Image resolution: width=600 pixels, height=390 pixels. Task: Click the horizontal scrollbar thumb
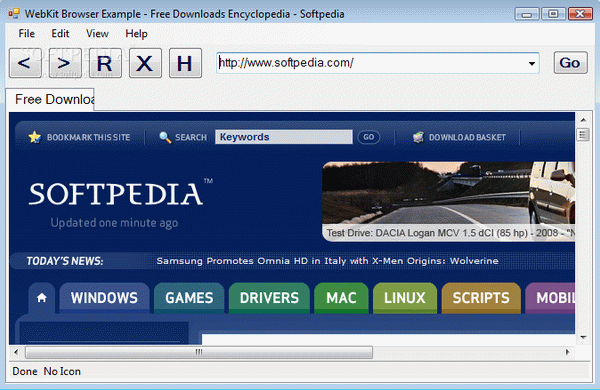click(199, 352)
